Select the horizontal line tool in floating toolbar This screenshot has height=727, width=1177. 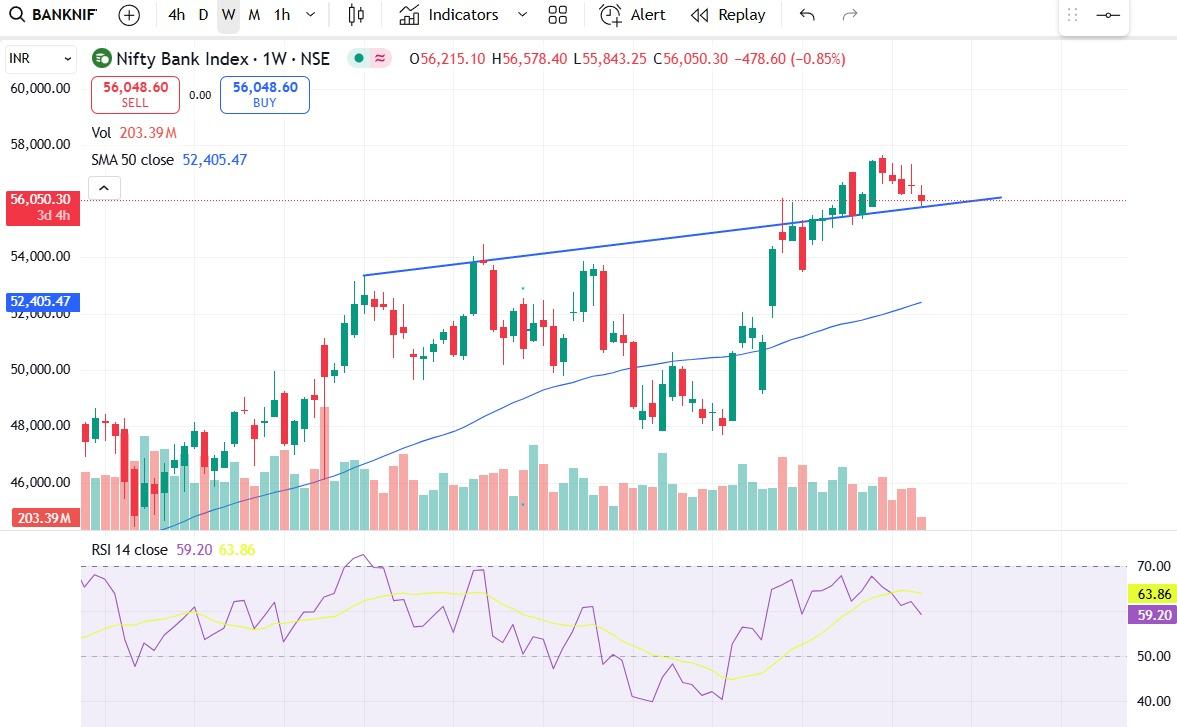point(1108,15)
